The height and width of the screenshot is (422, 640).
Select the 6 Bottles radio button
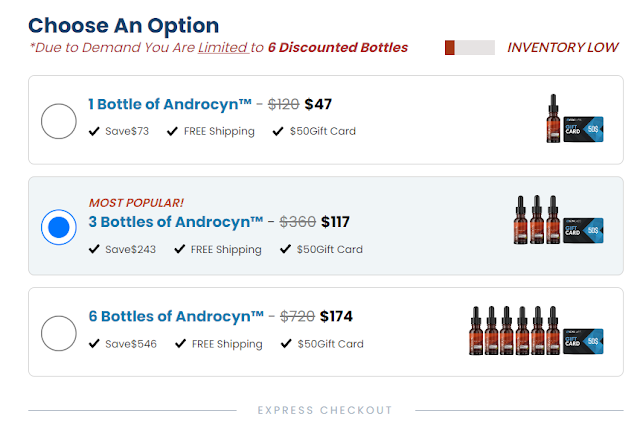coord(59,333)
